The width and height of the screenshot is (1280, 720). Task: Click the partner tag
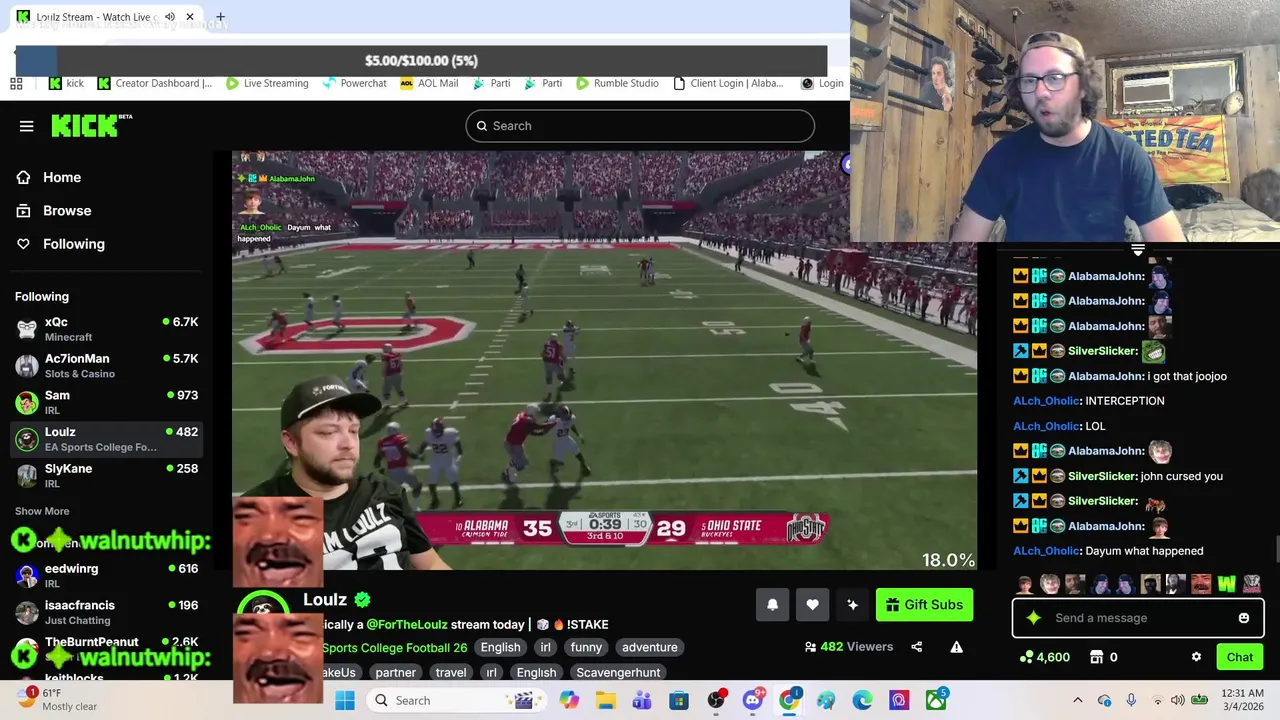coord(395,672)
